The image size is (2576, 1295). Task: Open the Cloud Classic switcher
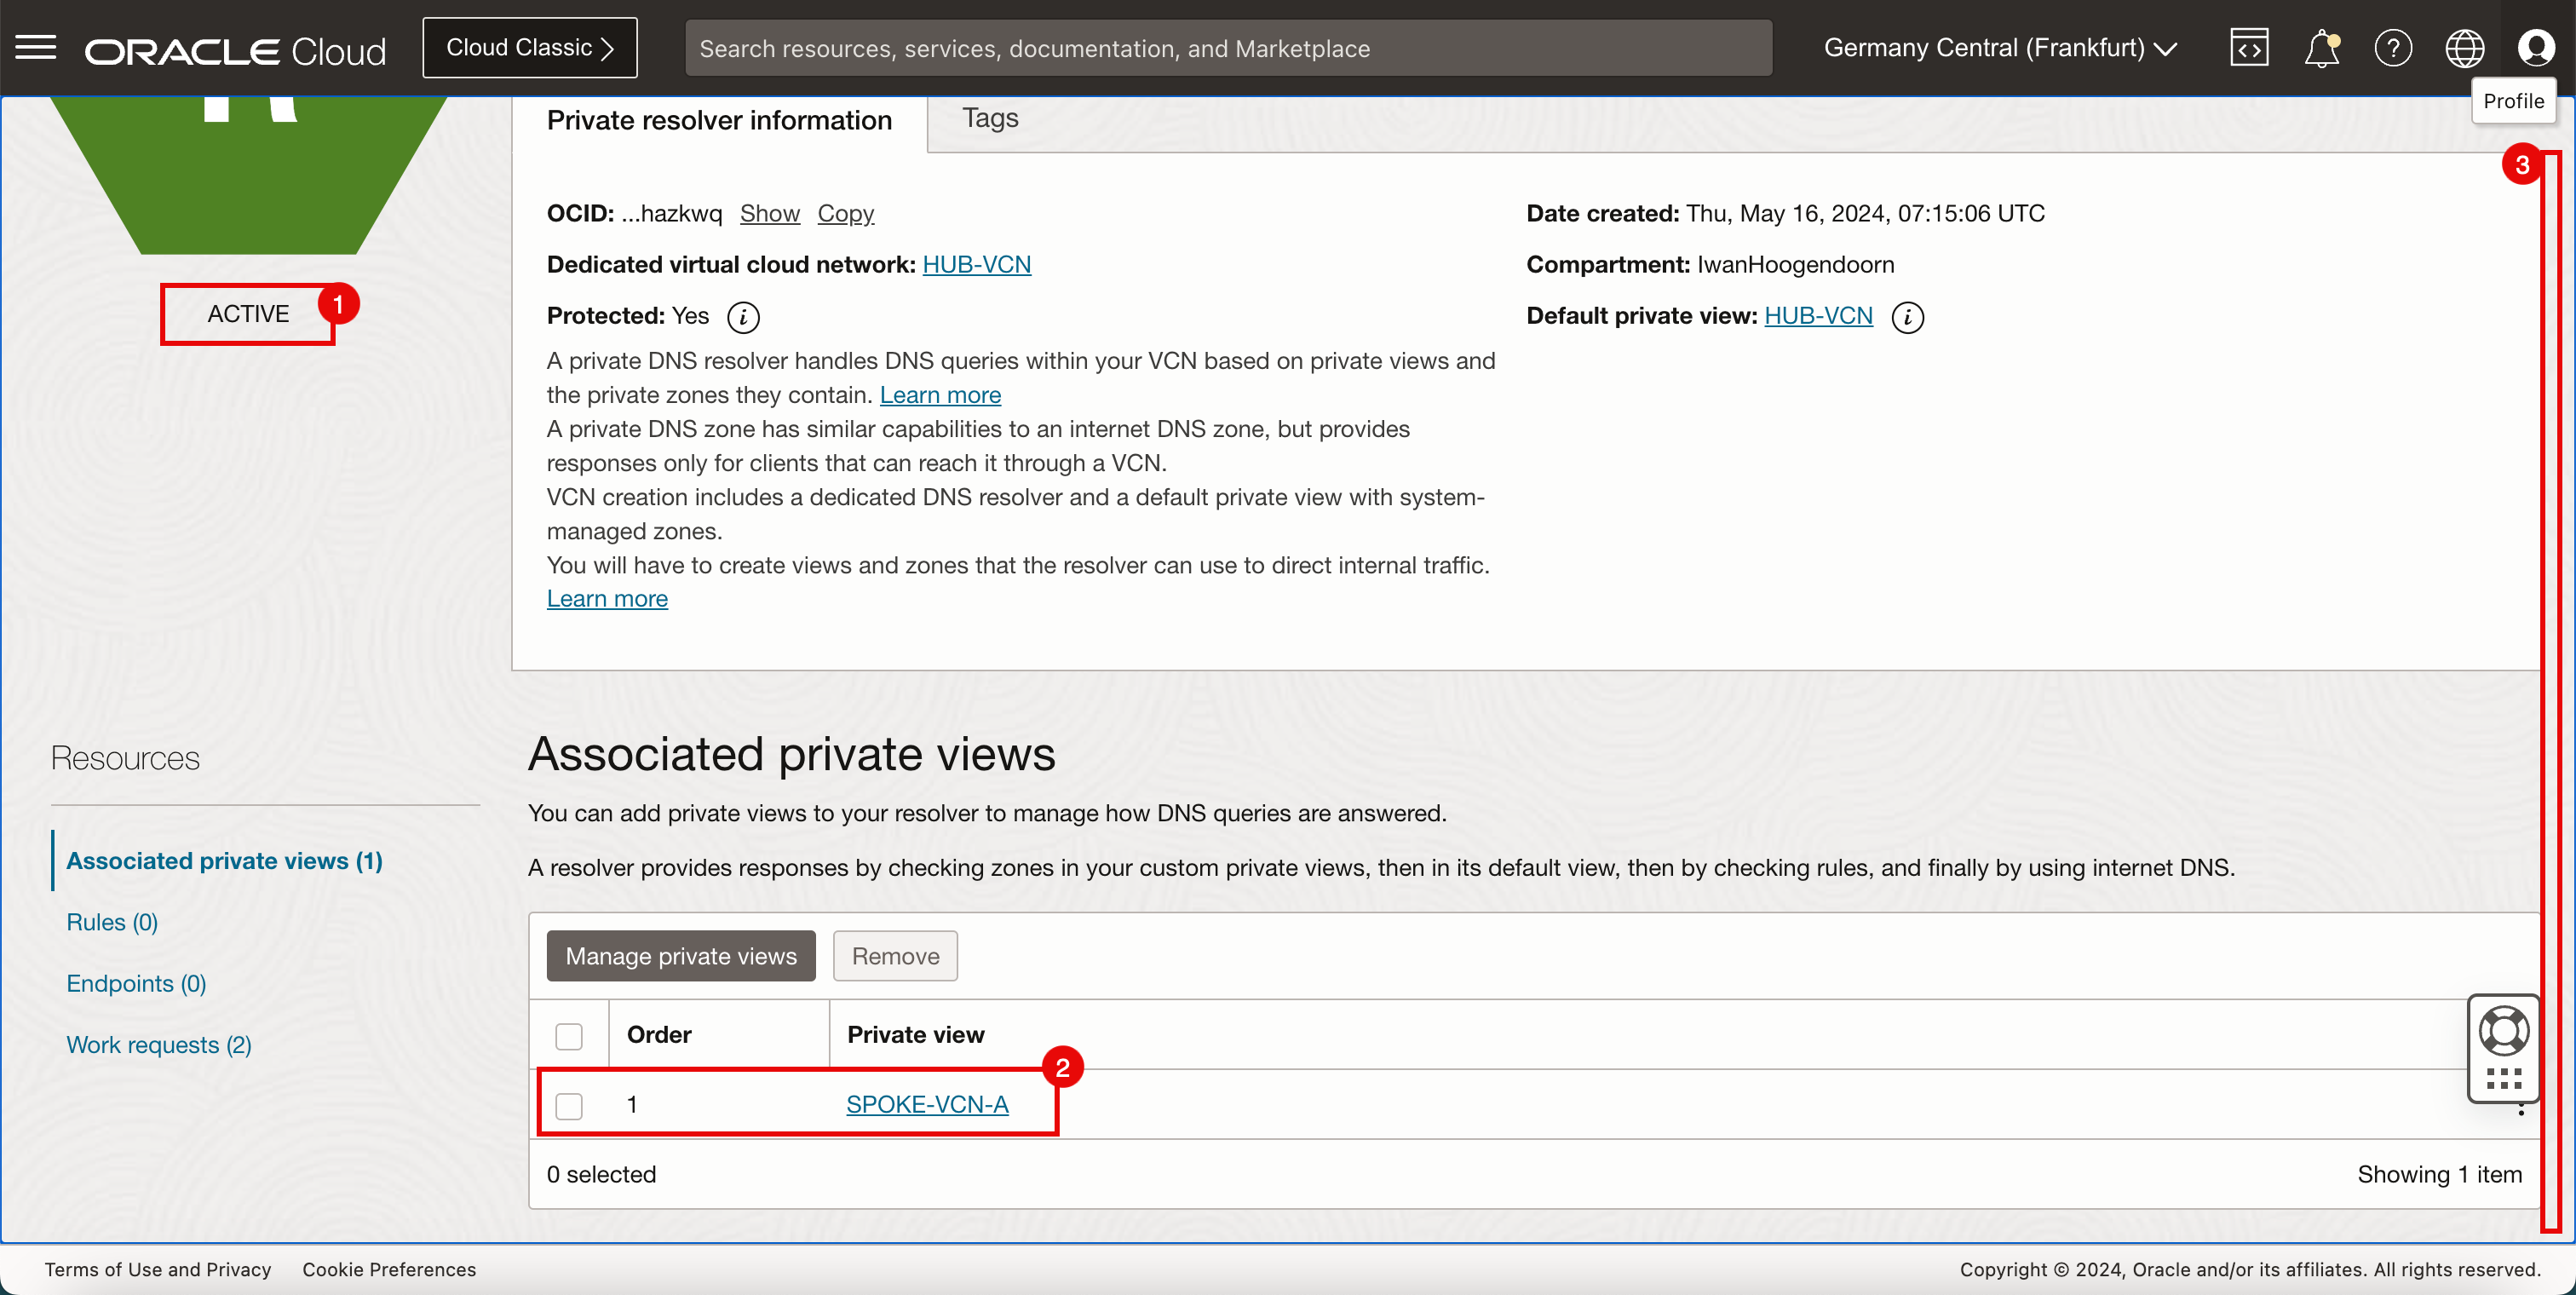click(x=529, y=47)
